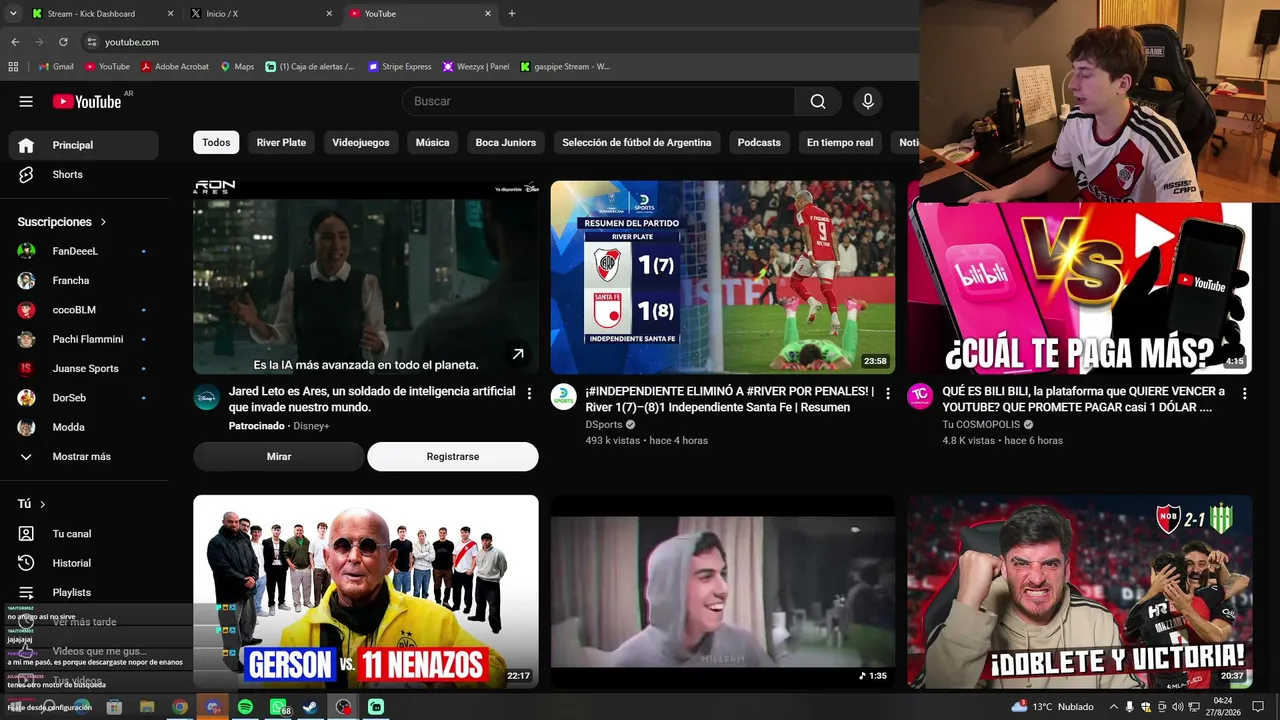Image resolution: width=1280 pixels, height=720 pixels.
Task: Open OBS Studio from the taskbar
Action: coord(344,707)
